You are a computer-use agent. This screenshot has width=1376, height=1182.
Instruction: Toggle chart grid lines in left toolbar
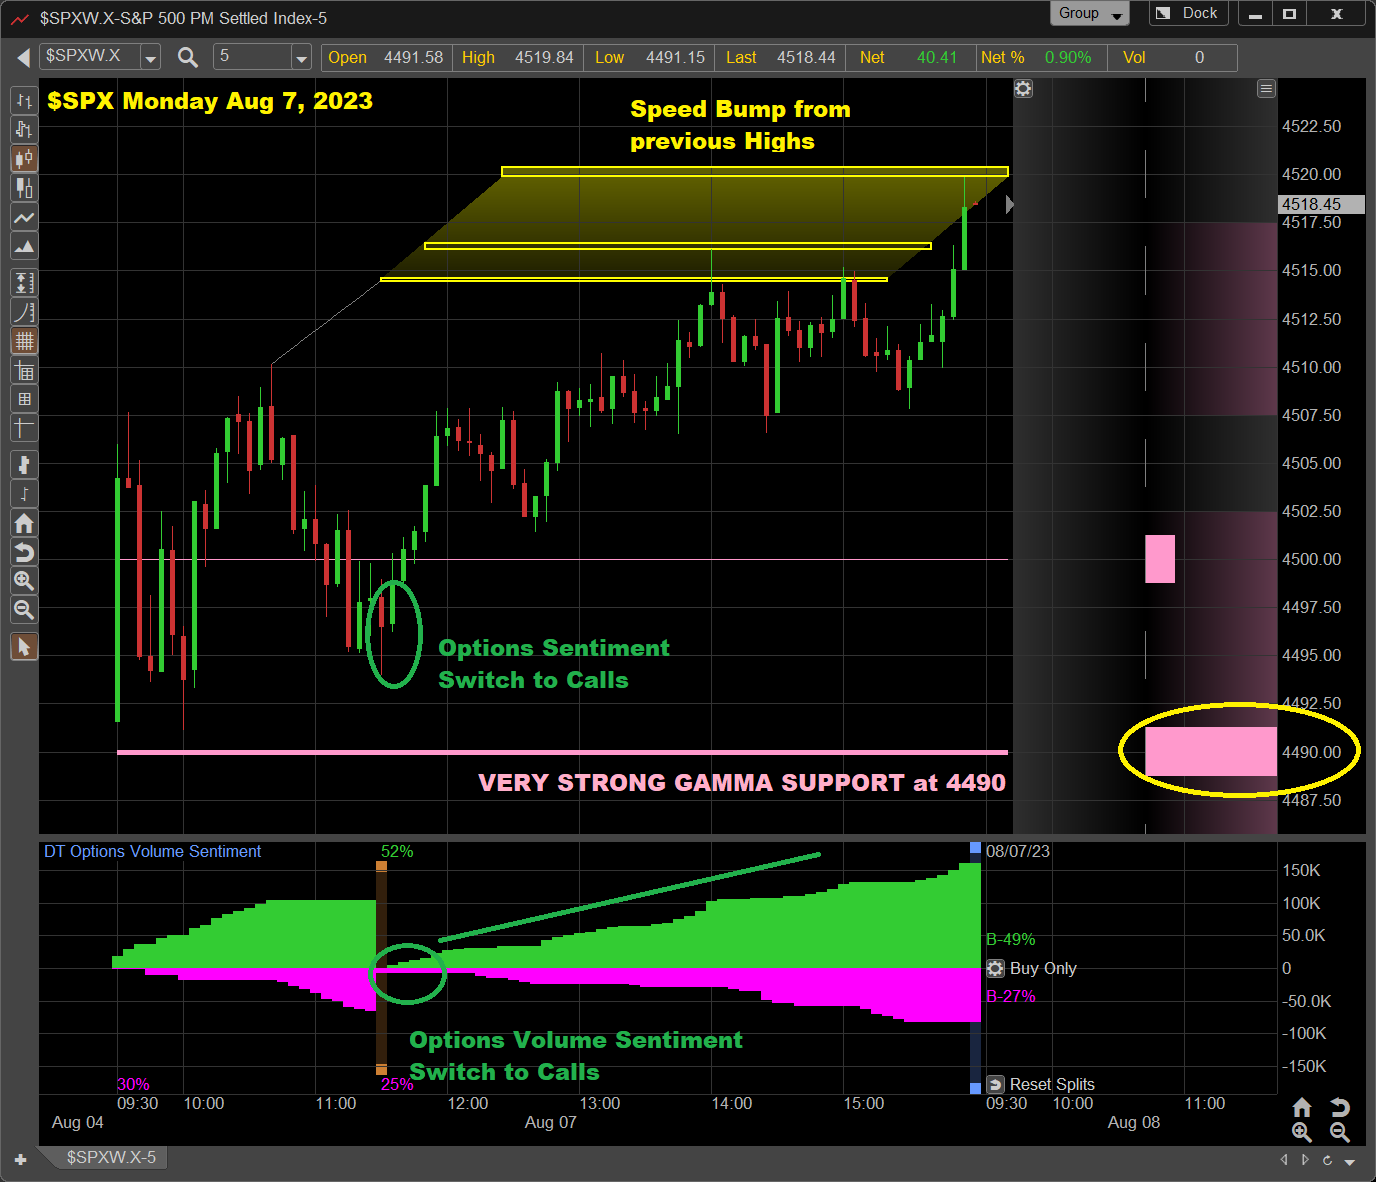point(24,341)
